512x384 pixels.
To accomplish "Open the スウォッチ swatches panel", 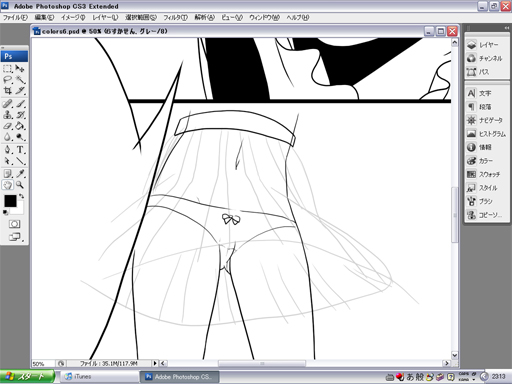I will (x=487, y=174).
